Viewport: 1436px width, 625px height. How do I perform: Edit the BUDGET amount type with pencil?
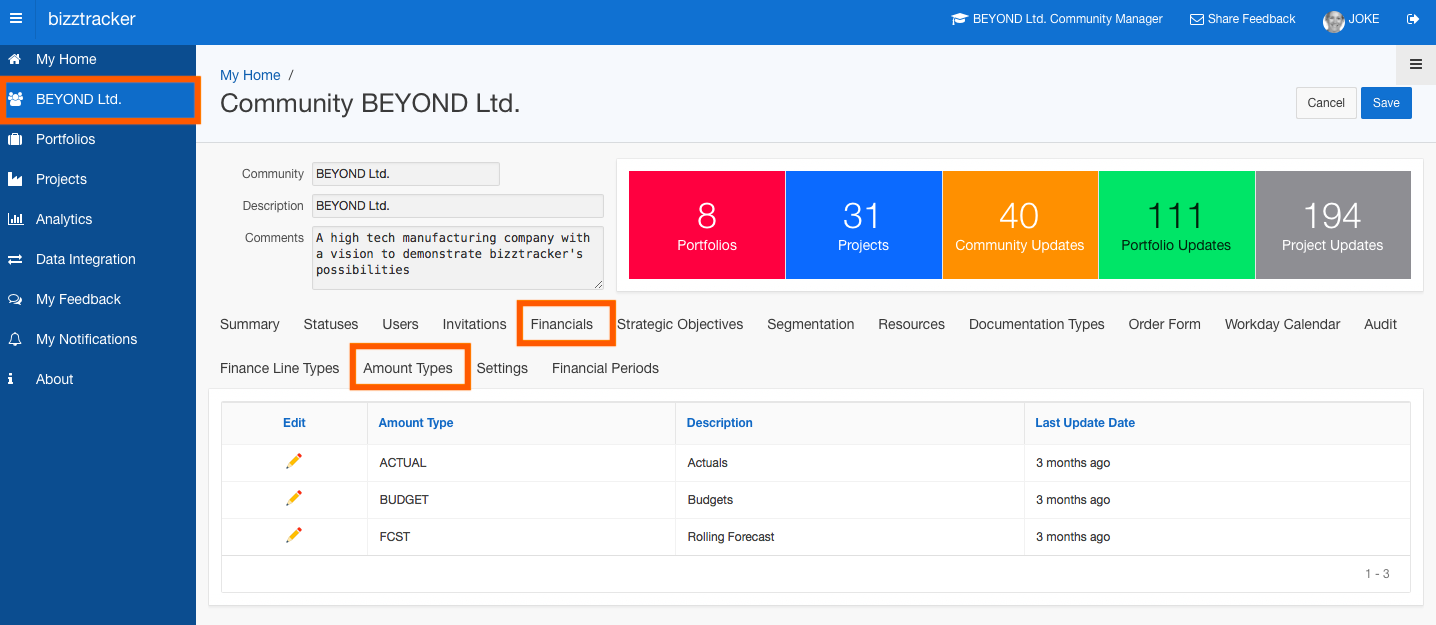294,498
